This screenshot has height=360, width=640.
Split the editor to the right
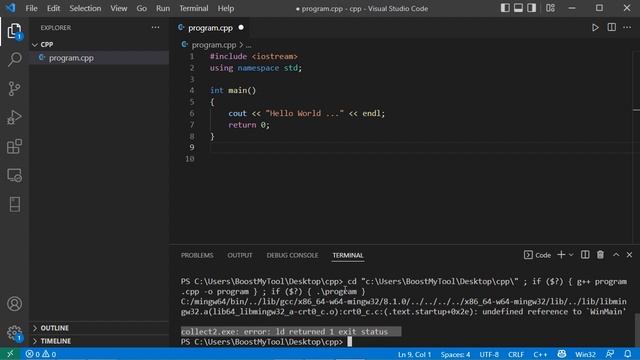(611, 27)
